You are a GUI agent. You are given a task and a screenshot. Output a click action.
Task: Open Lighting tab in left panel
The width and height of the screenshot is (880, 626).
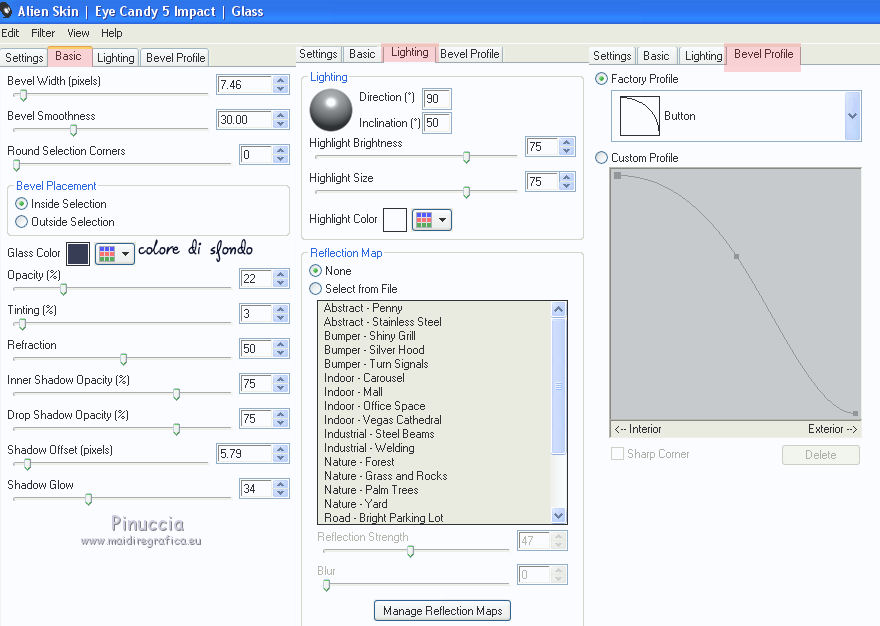tap(116, 57)
